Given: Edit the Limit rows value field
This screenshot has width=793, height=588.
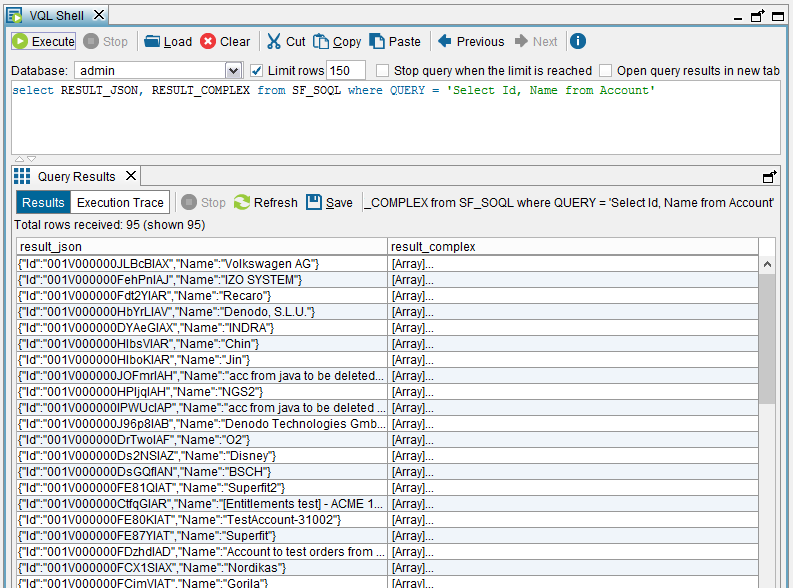Looking at the screenshot, I should click(x=346, y=71).
